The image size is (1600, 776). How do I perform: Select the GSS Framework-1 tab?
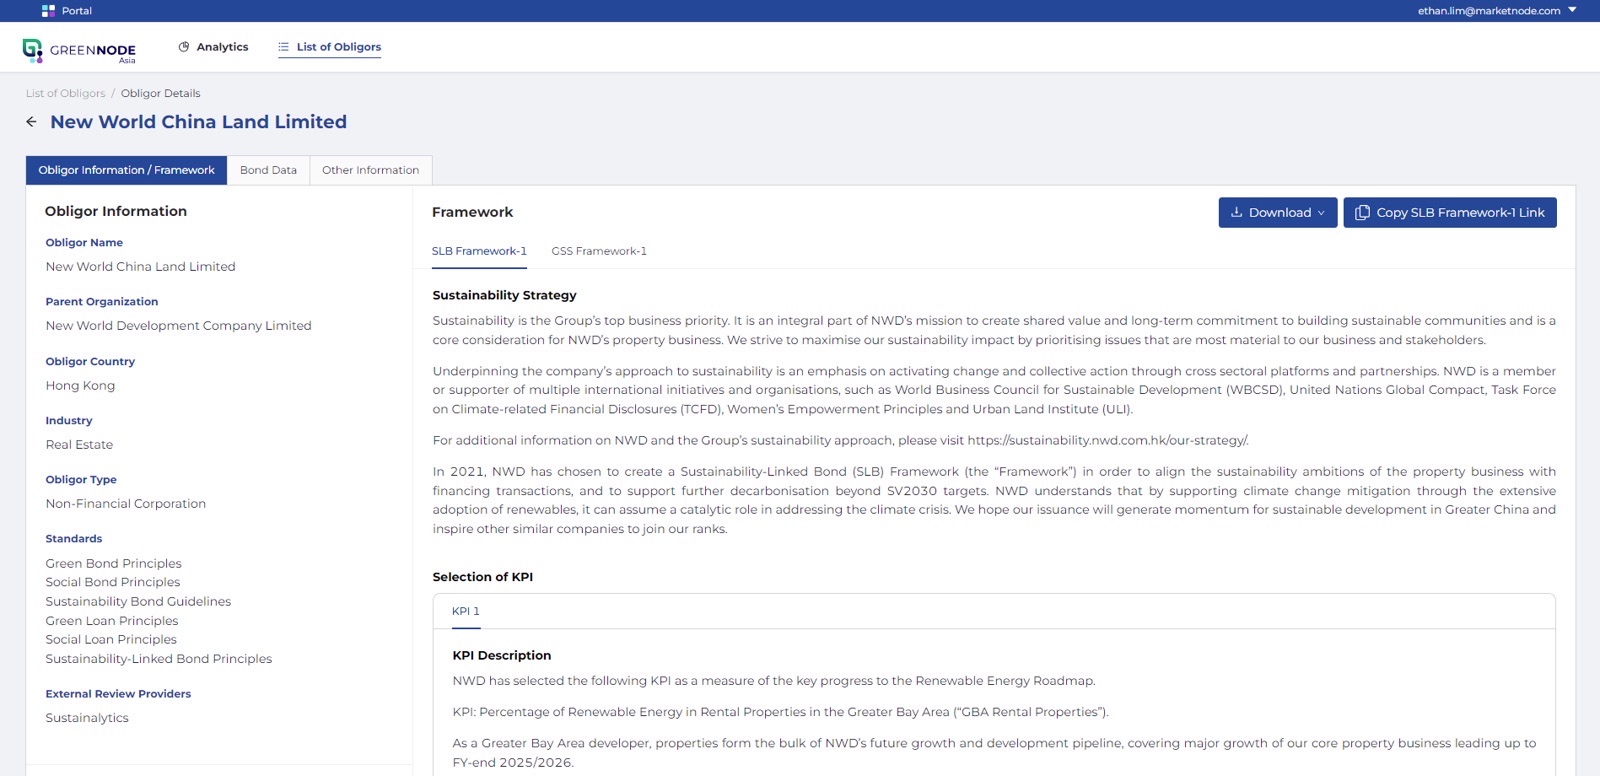coord(599,251)
